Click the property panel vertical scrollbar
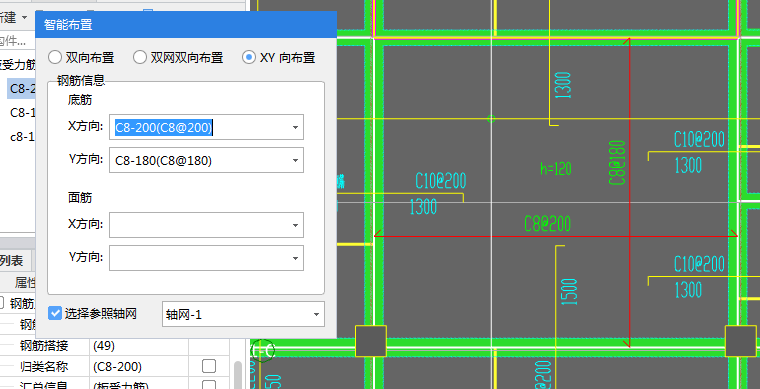 pyautogui.click(x=238, y=374)
